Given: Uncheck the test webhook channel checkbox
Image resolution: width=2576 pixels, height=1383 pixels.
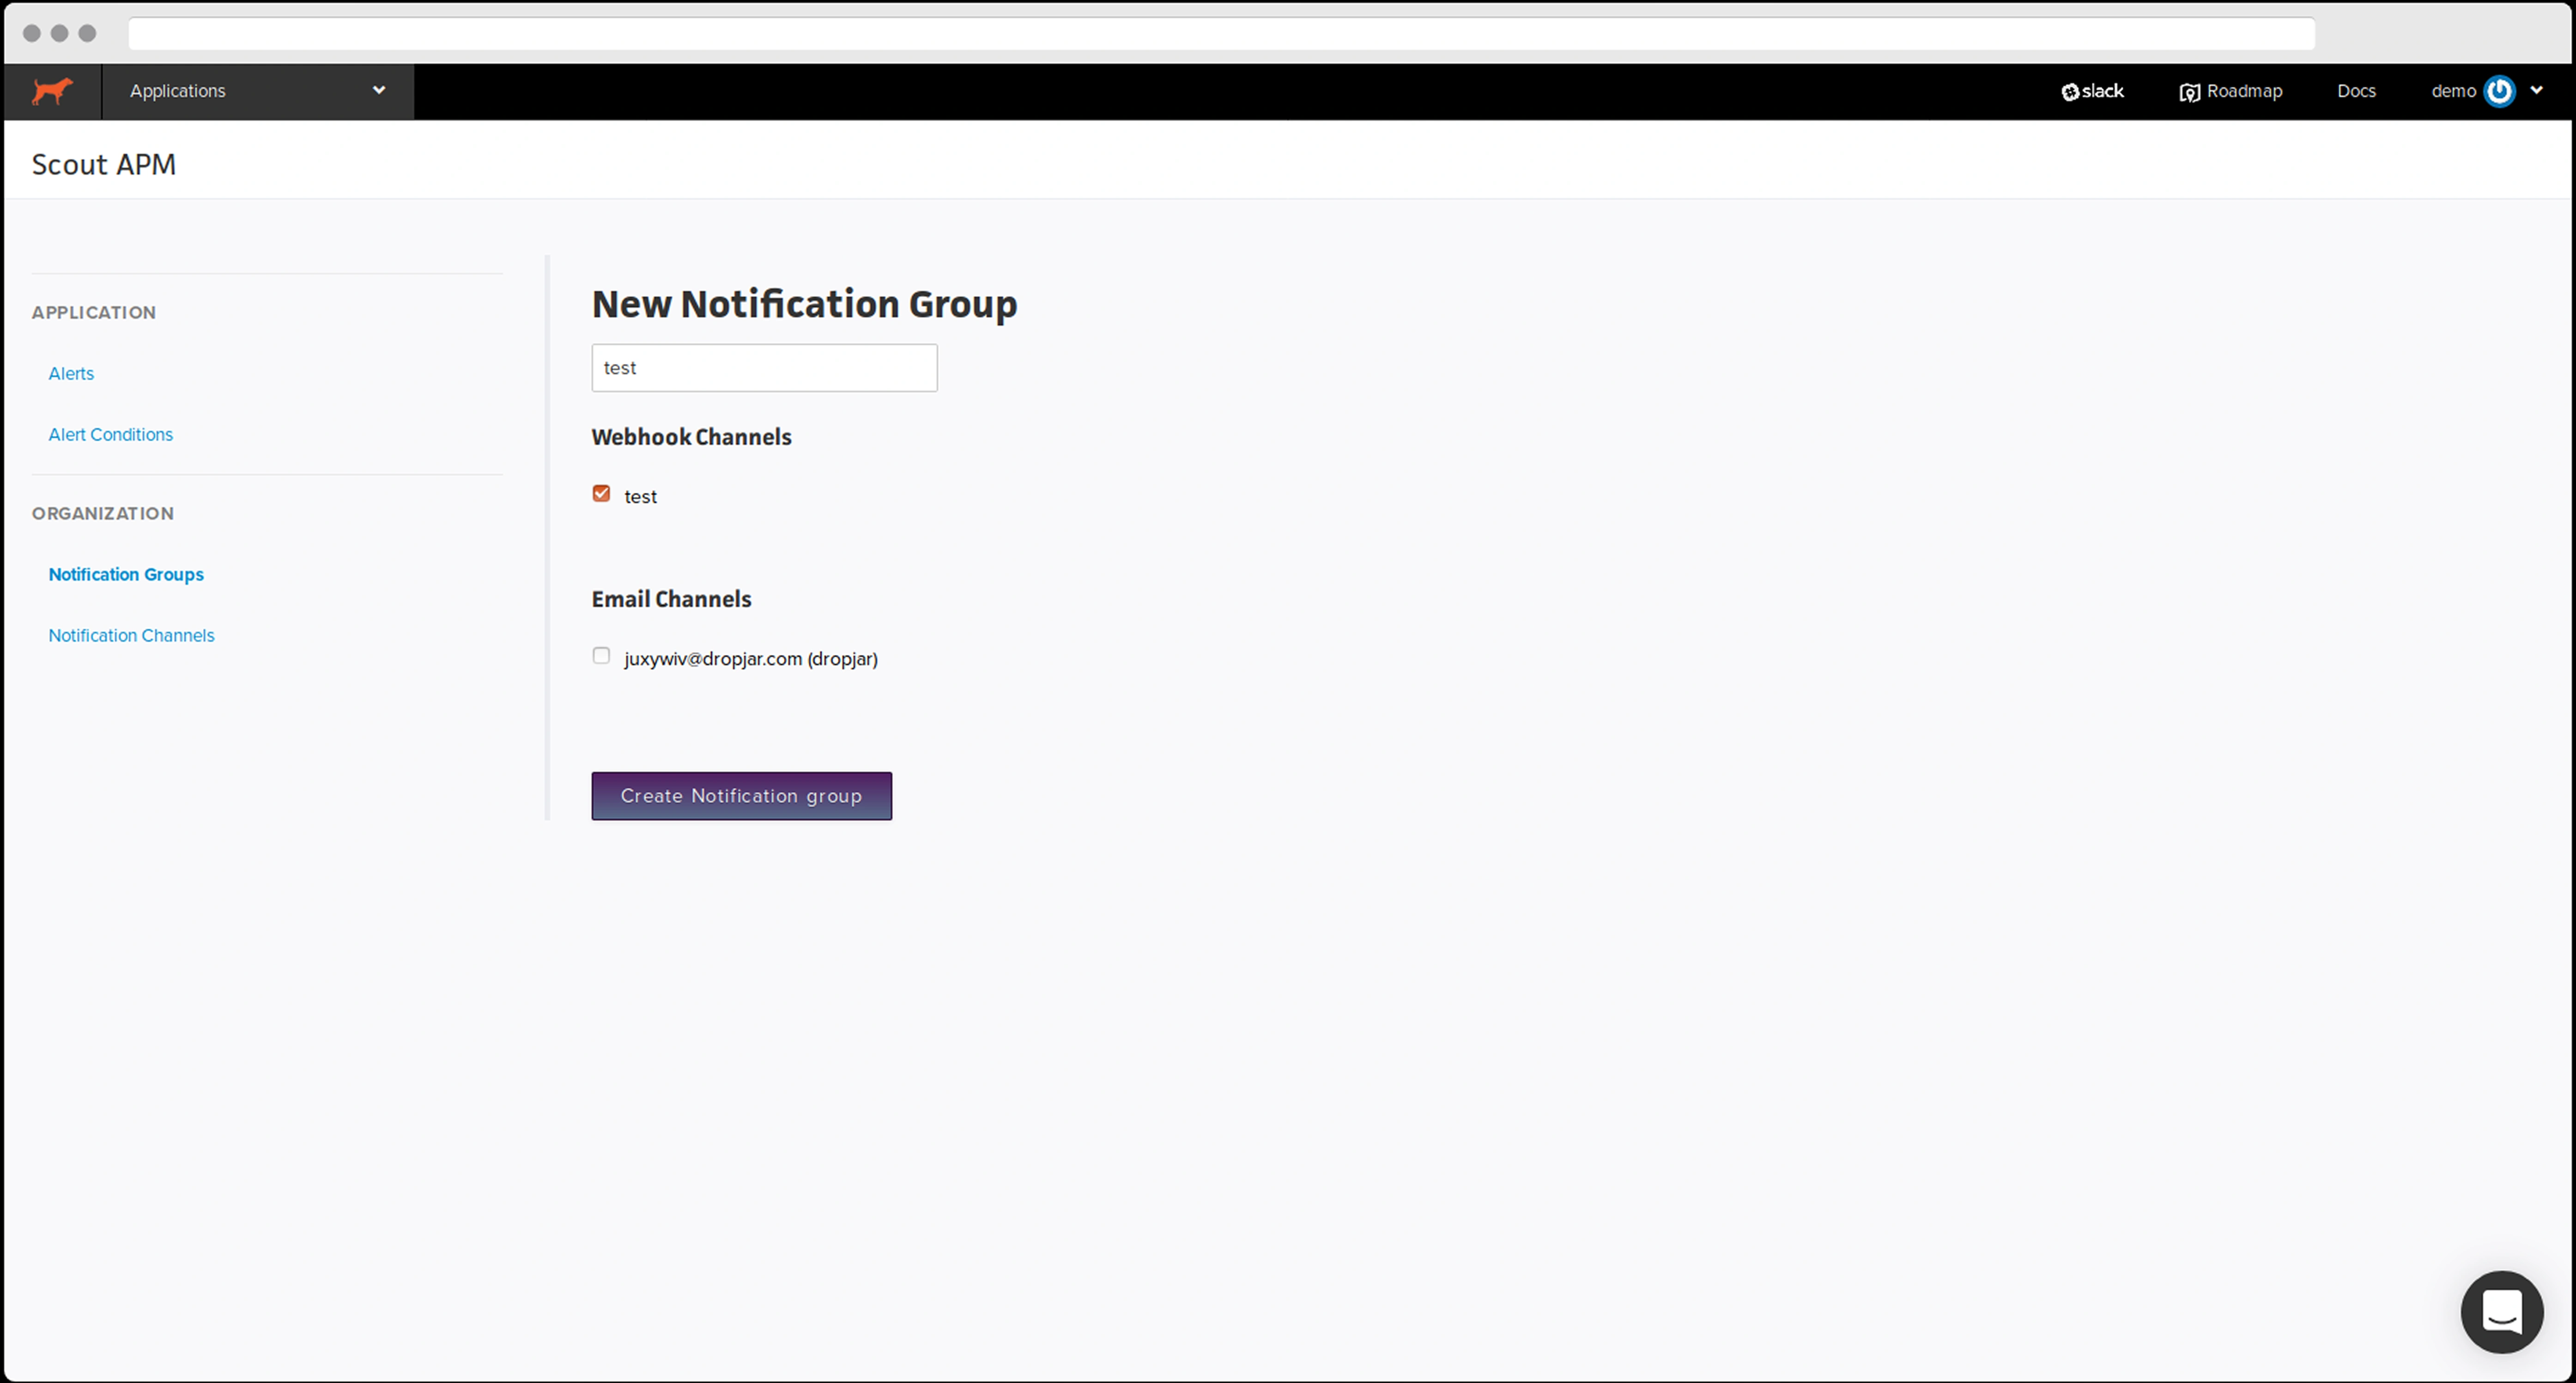Looking at the screenshot, I should tap(601, 494).
